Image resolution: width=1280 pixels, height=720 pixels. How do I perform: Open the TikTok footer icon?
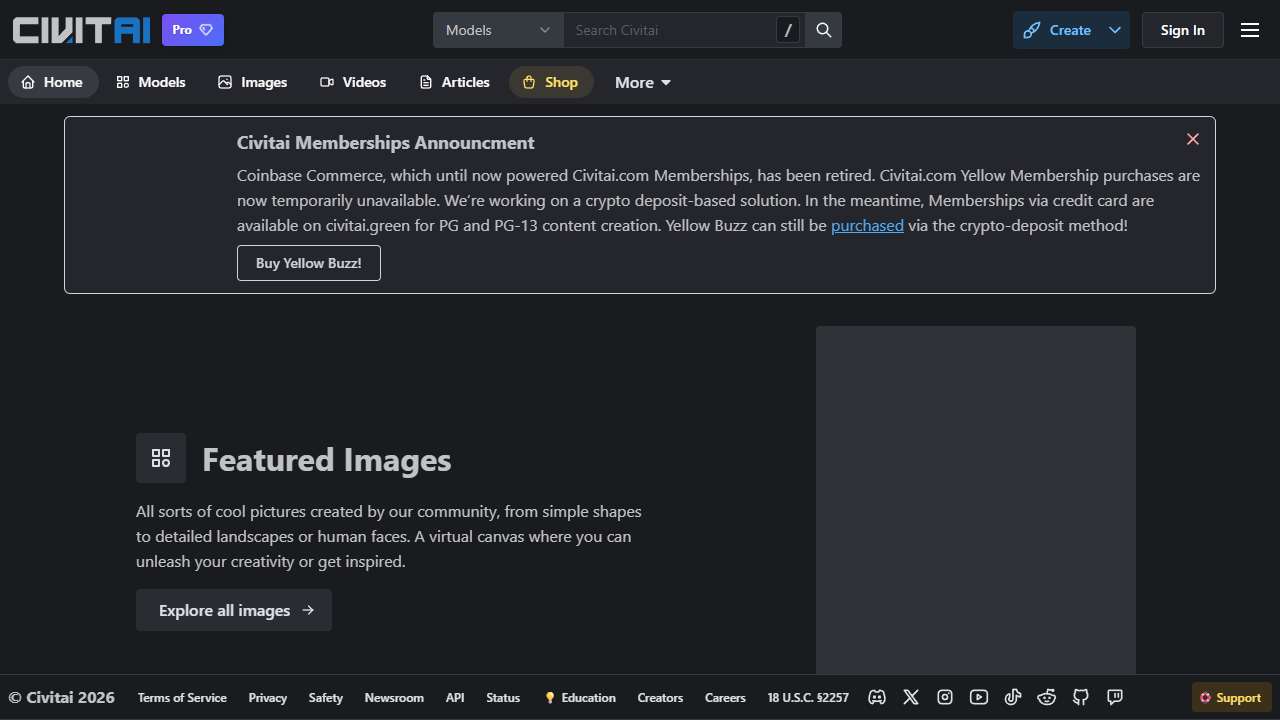click(x=1013, y=697)
